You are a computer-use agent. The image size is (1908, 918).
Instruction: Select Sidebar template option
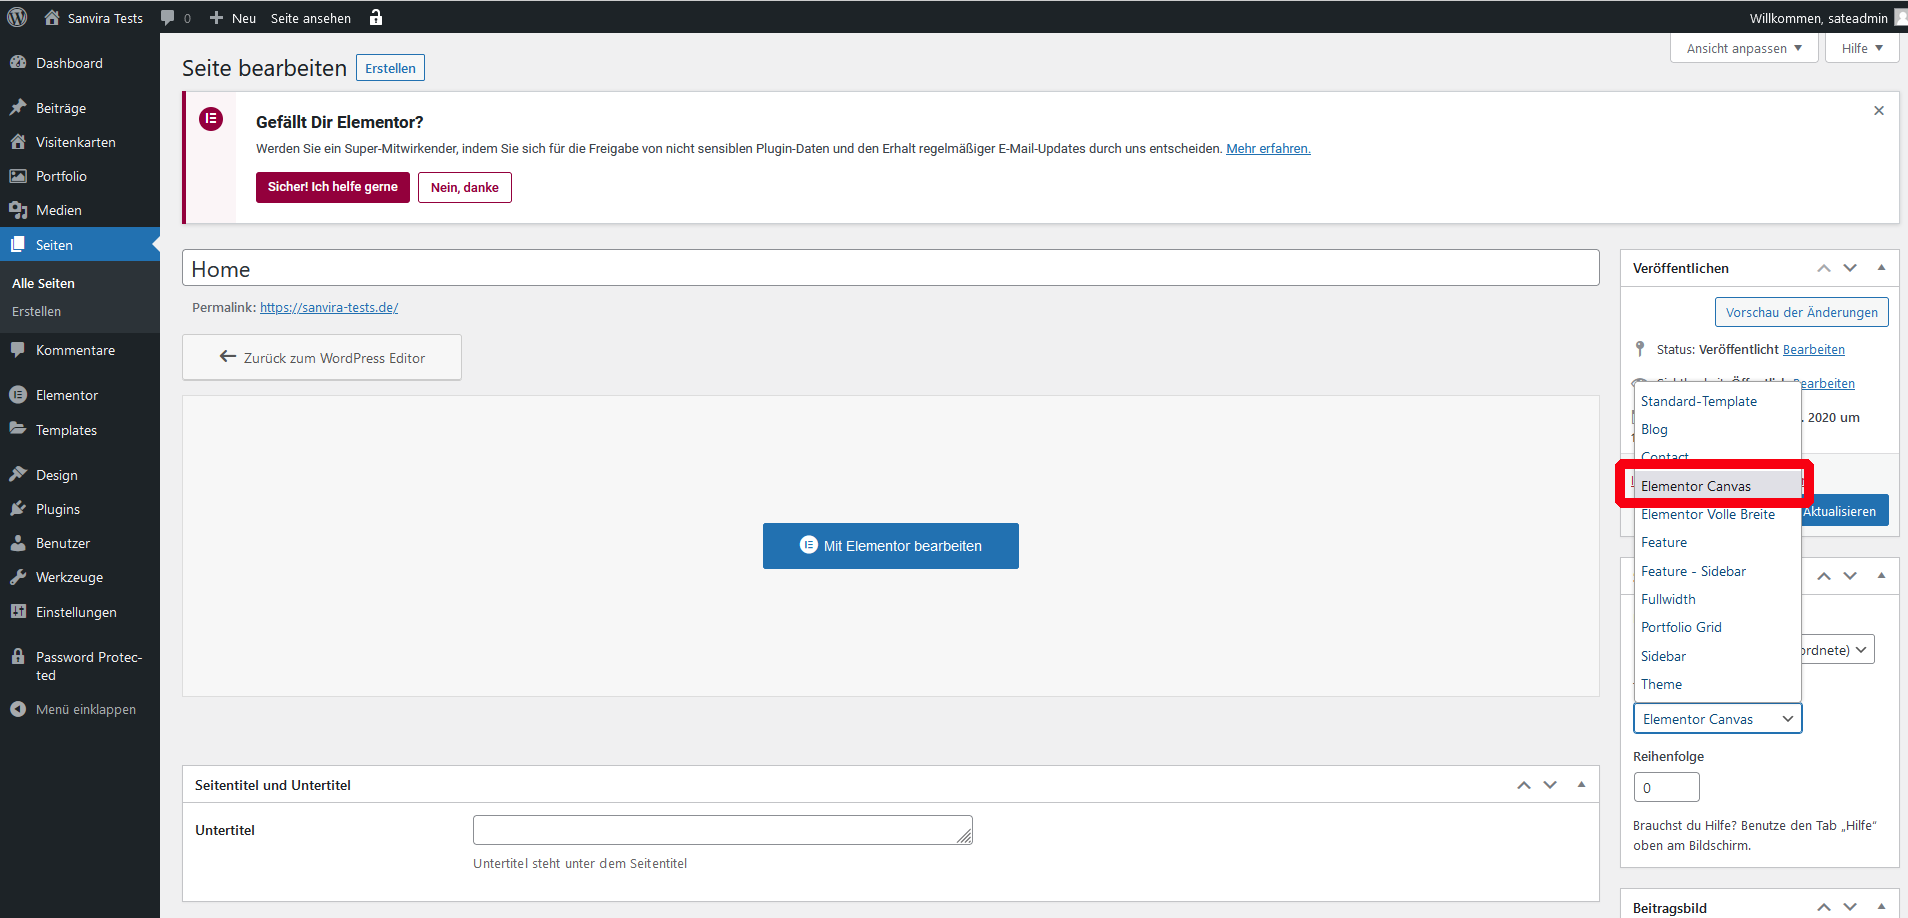click(1717, 656)
